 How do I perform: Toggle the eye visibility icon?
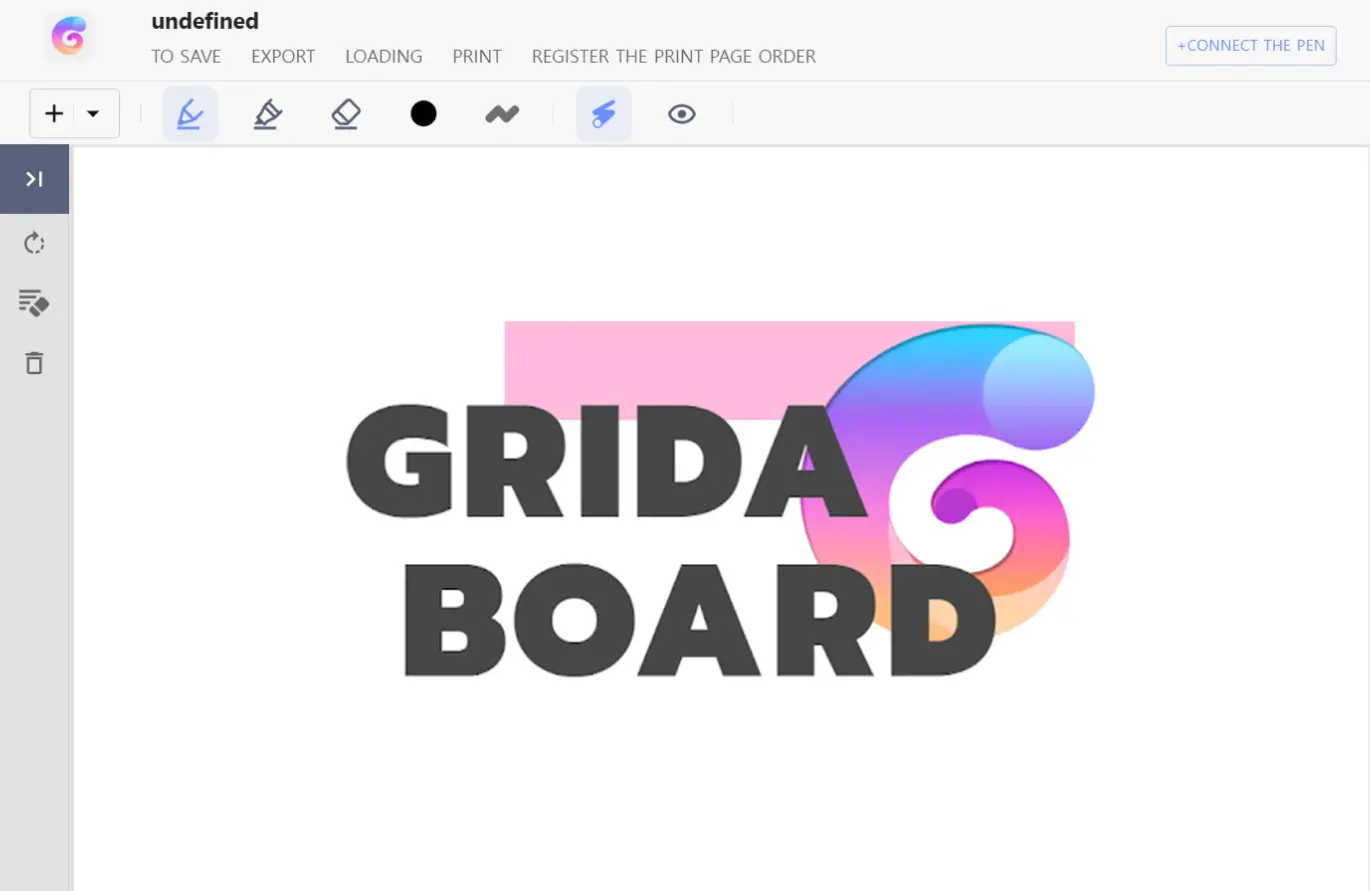[681, 114]
